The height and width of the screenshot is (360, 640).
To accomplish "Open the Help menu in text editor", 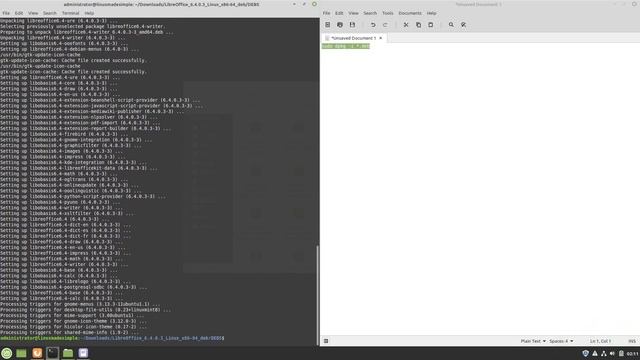I will [x=431, y=13].
